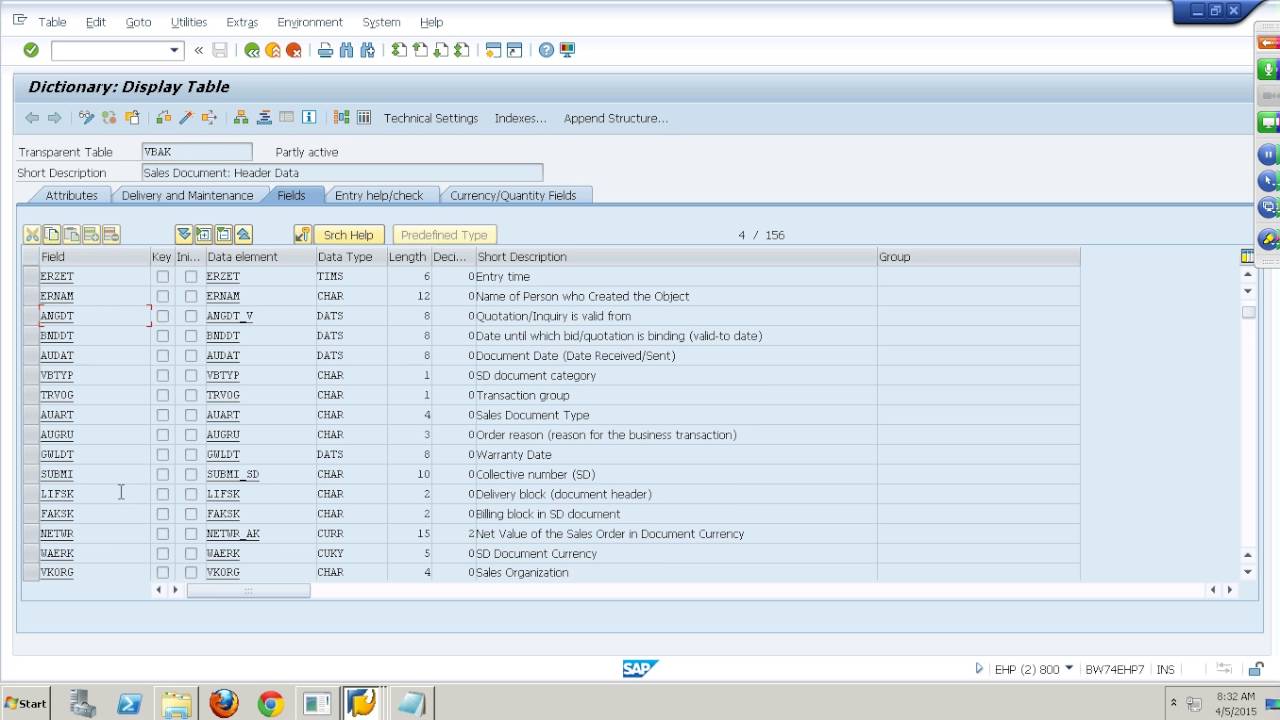Toggle the Key checkbox for NETWR
The height and width of the screenshot is (720, 1280).
162,534
